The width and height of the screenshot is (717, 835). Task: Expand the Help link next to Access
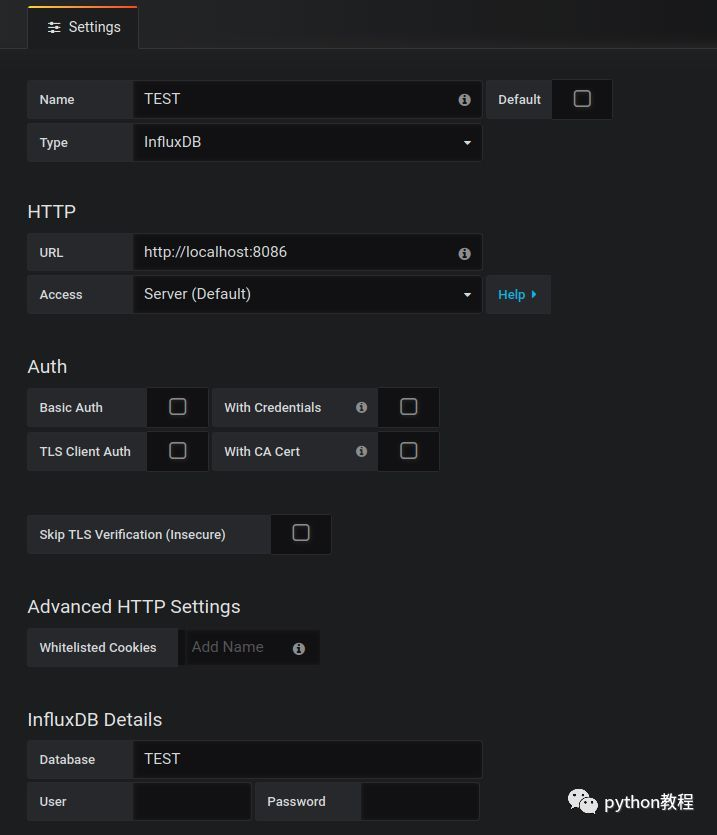click(518, 294)
